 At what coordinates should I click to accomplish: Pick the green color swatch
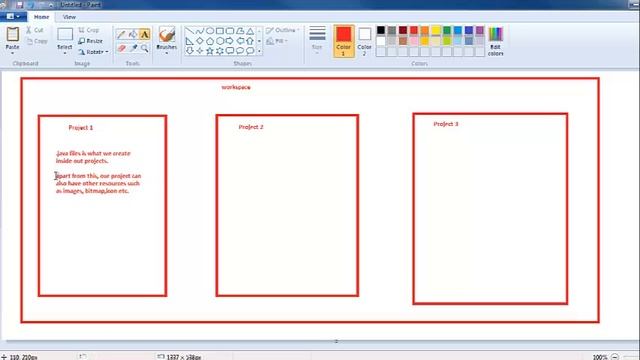coord(447,30)
